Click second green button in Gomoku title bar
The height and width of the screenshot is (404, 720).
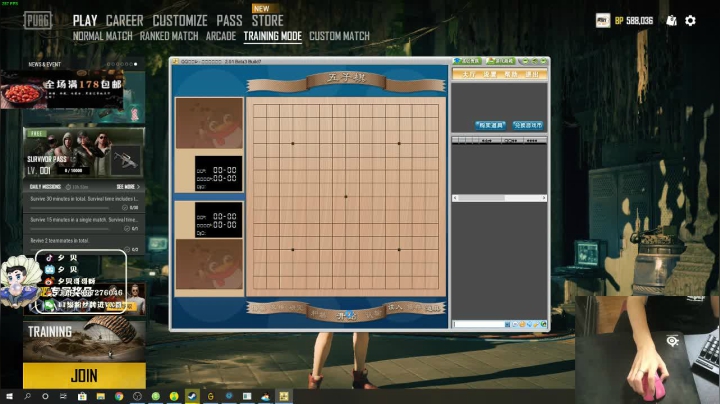tap(501, 61)
